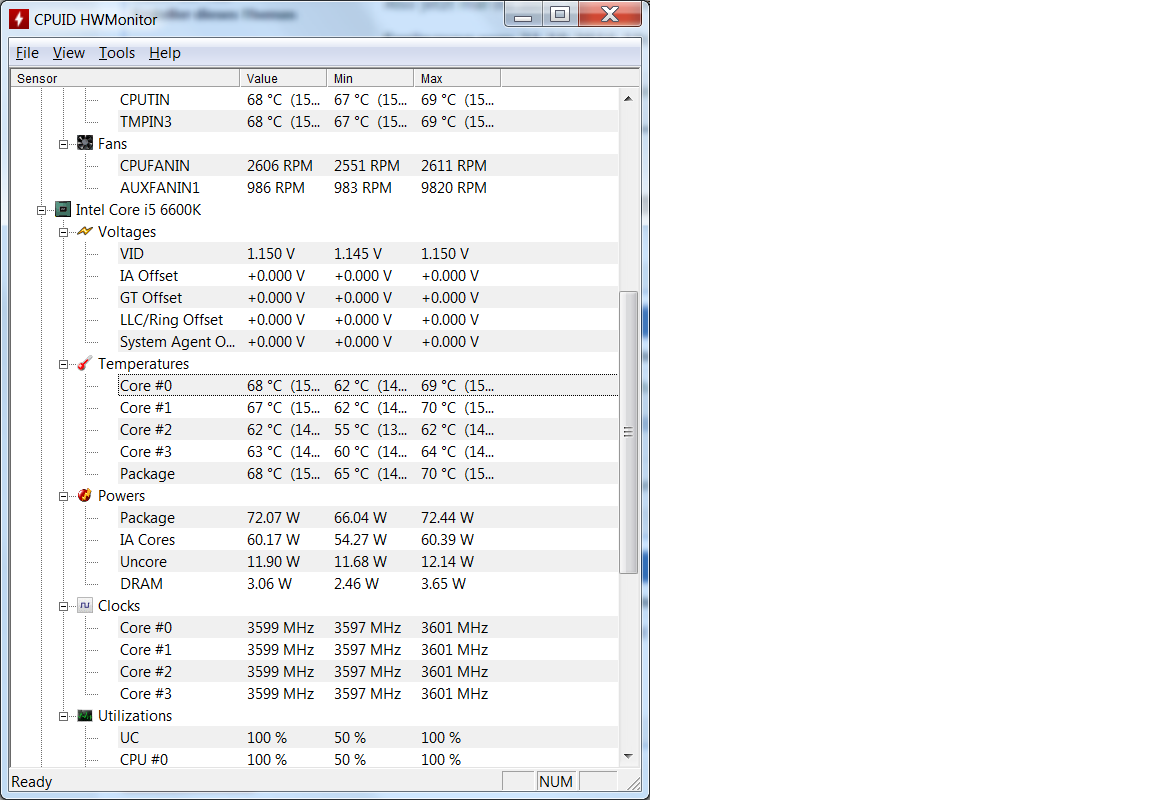This screenshot has width=1152, height=800.
Task: Select Core #0 under Temperatures
Action: click(x=367, y=386)
